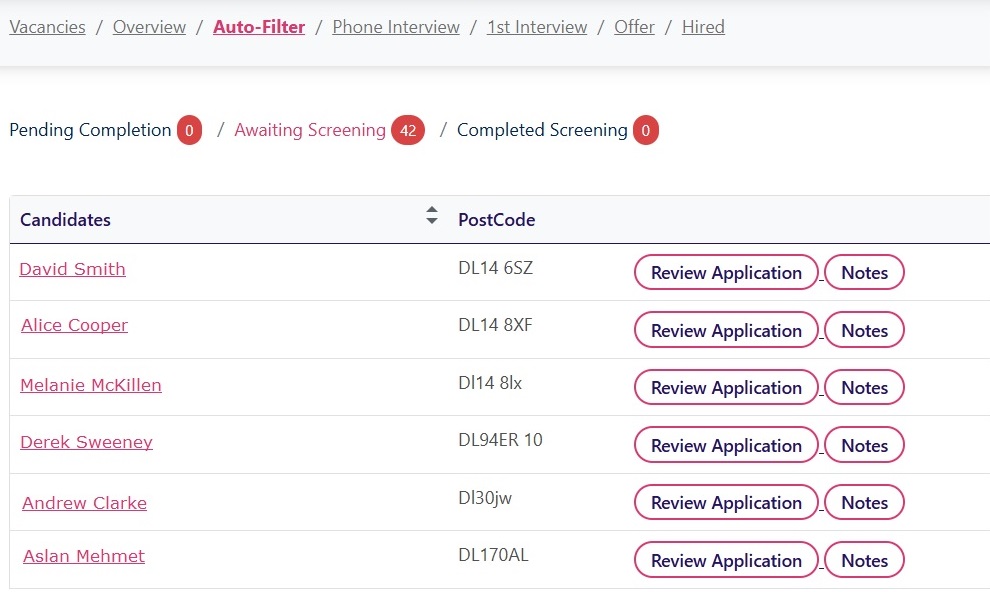Open Notes for Aslan Mehmet
This screenshot has width=990, height=592.
[x=864, y=560]
